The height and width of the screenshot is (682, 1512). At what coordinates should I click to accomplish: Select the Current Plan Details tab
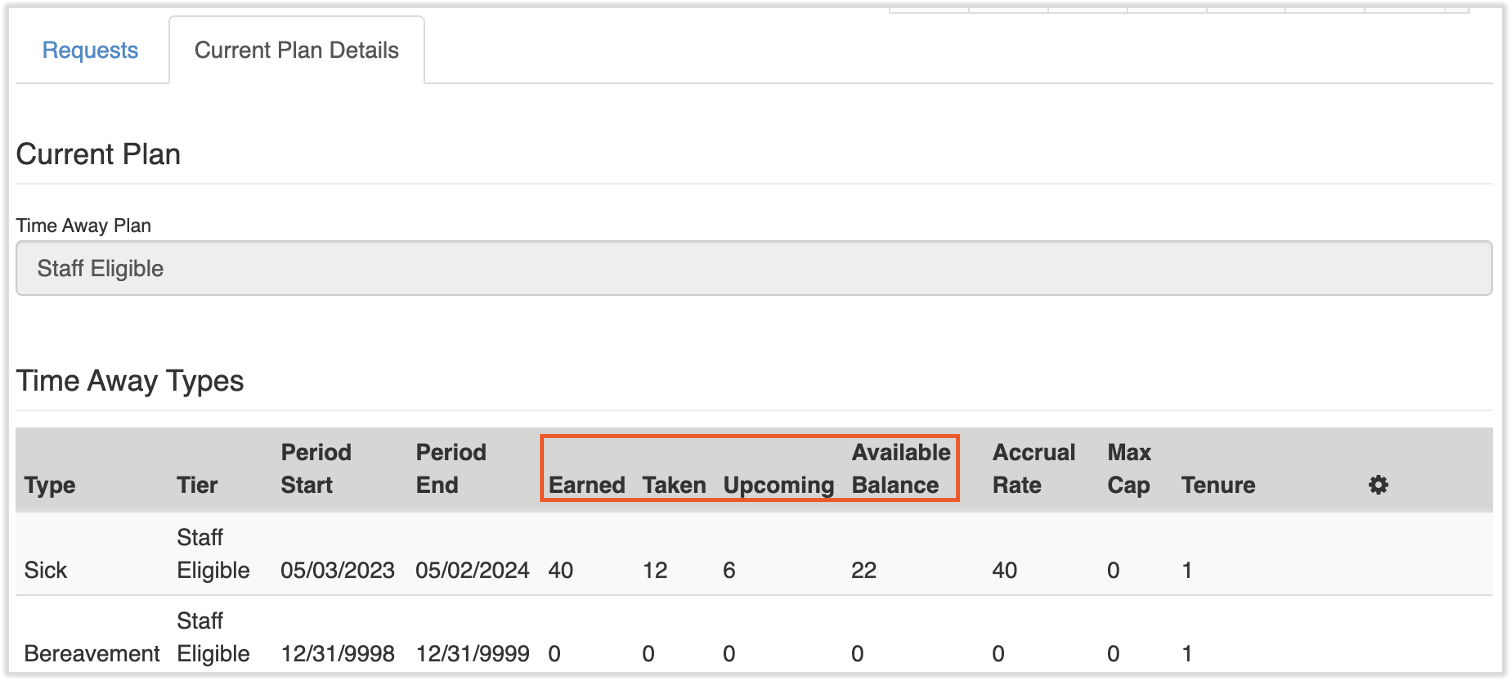(x=296, y=51)
